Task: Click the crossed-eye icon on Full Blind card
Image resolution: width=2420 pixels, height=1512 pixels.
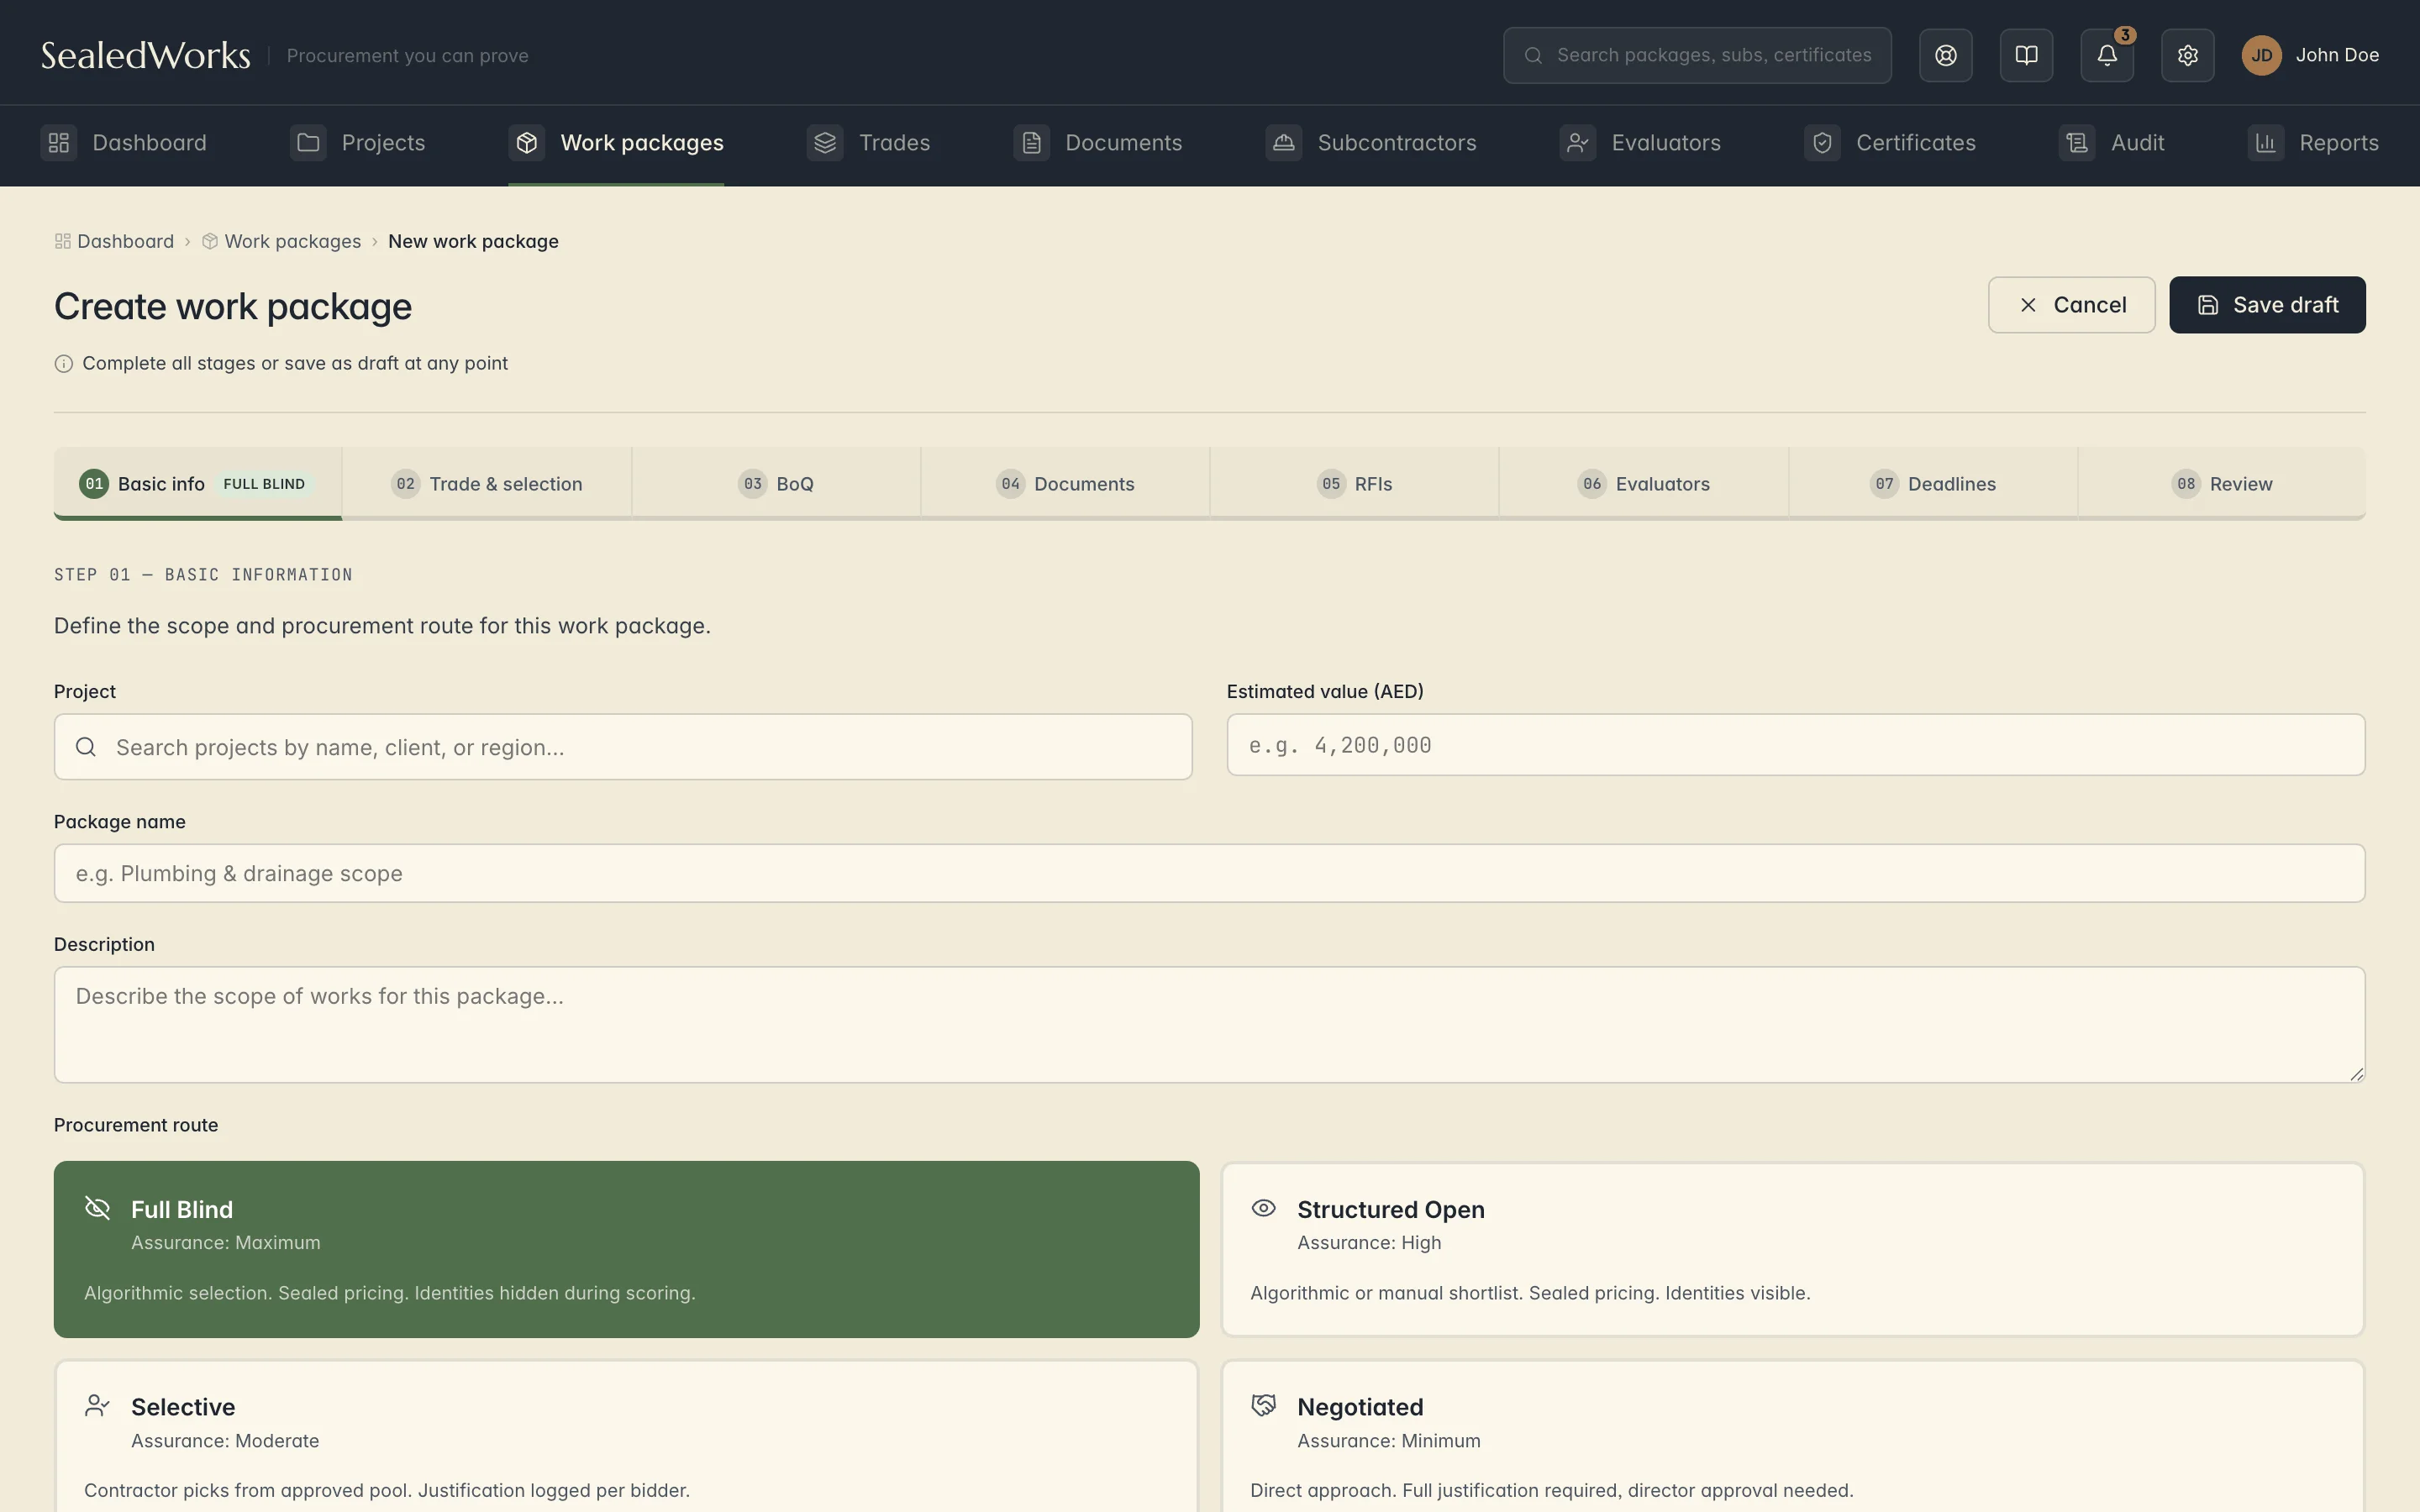Action: click(x=97, y=1208)
